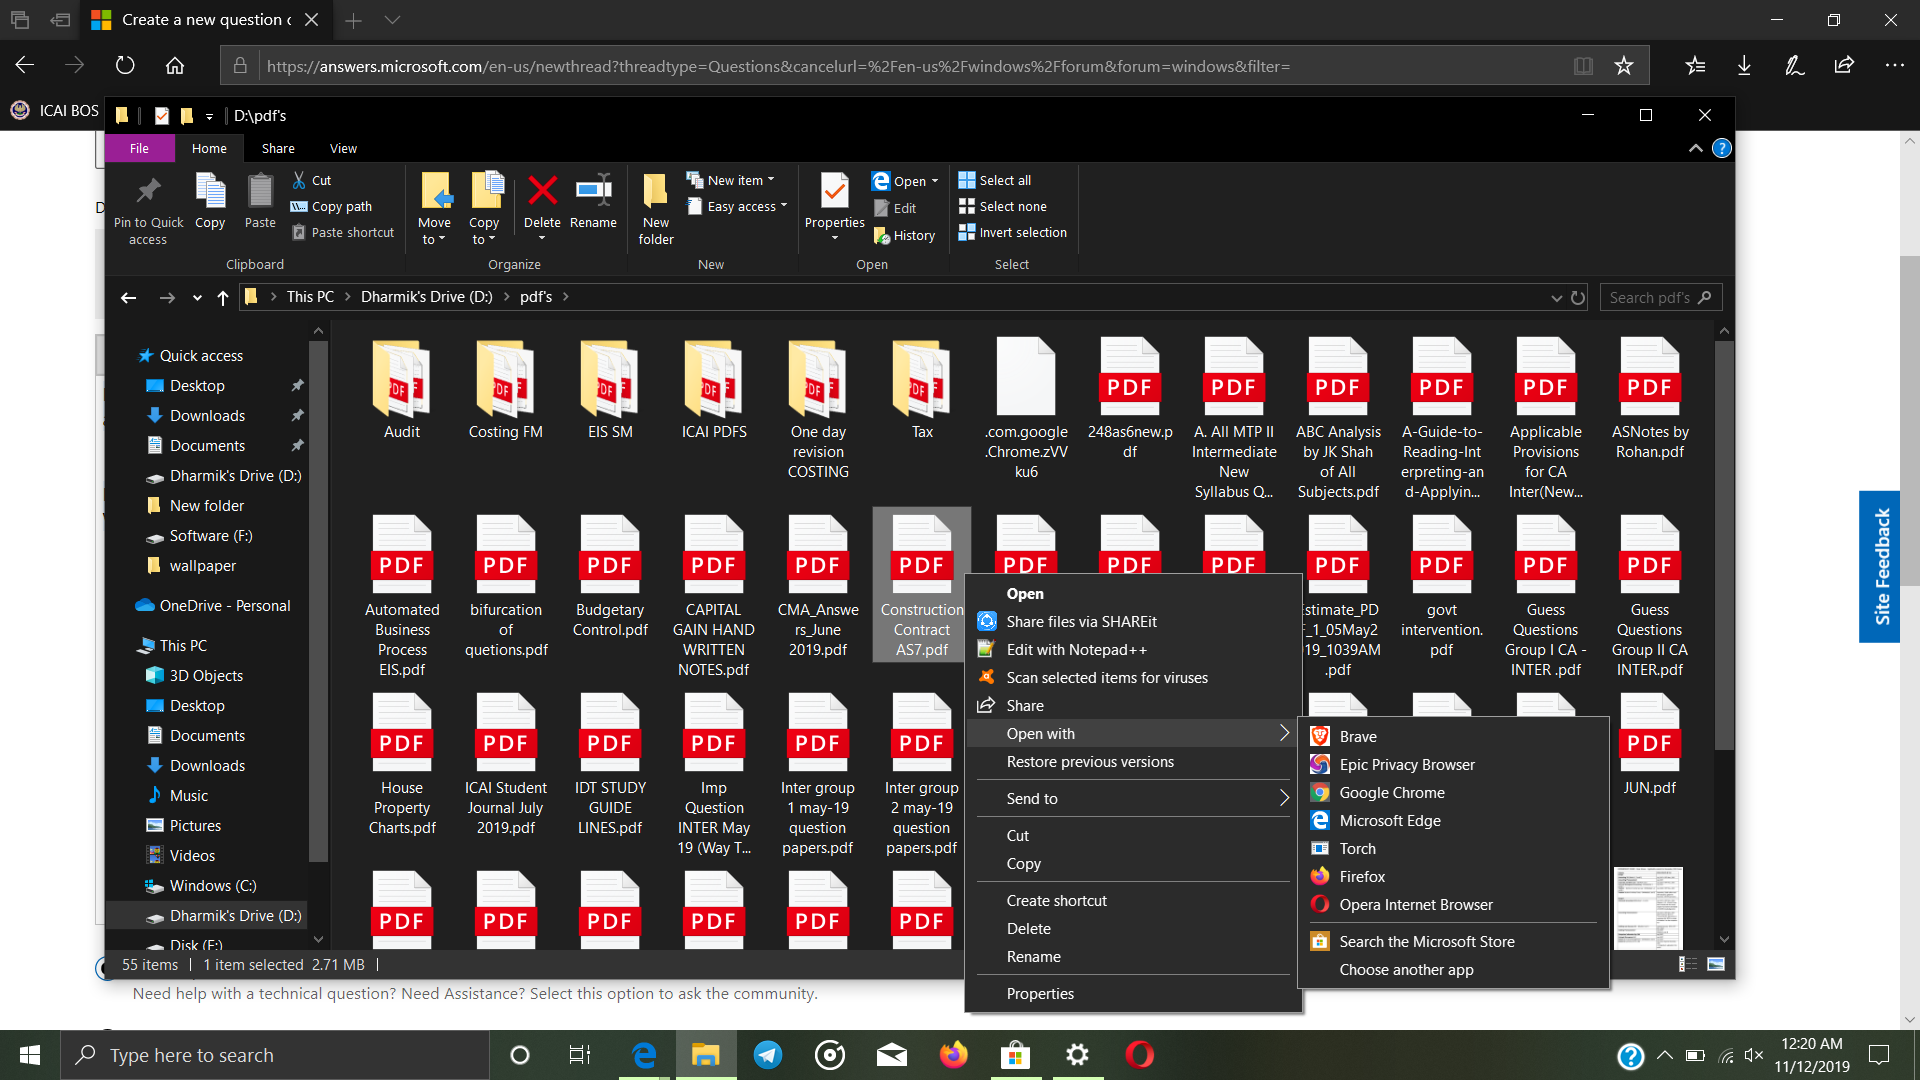1920x1080 pixels.
Task: Go back in Explorer navigation
Action: pos(128,297)
